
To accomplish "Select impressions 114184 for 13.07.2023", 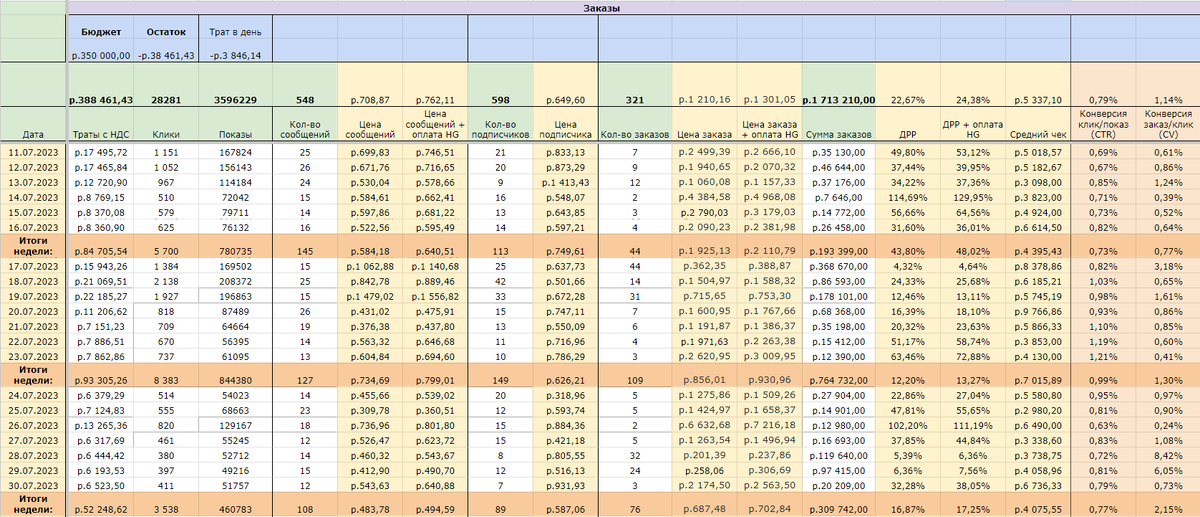I will [x=234, y=182].
